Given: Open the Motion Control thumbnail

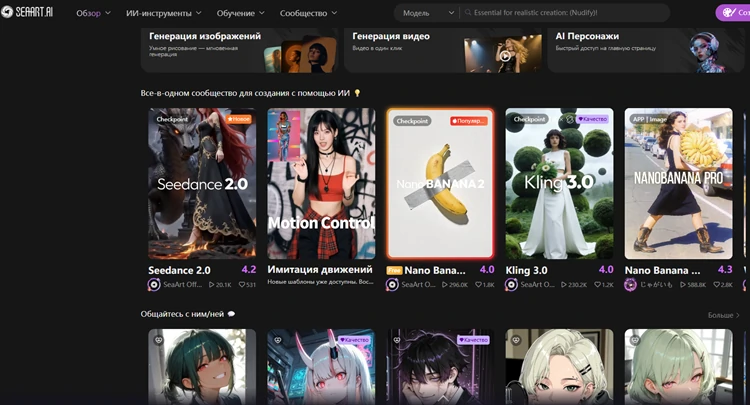Looking at the screenshot, I should point(321,183).
